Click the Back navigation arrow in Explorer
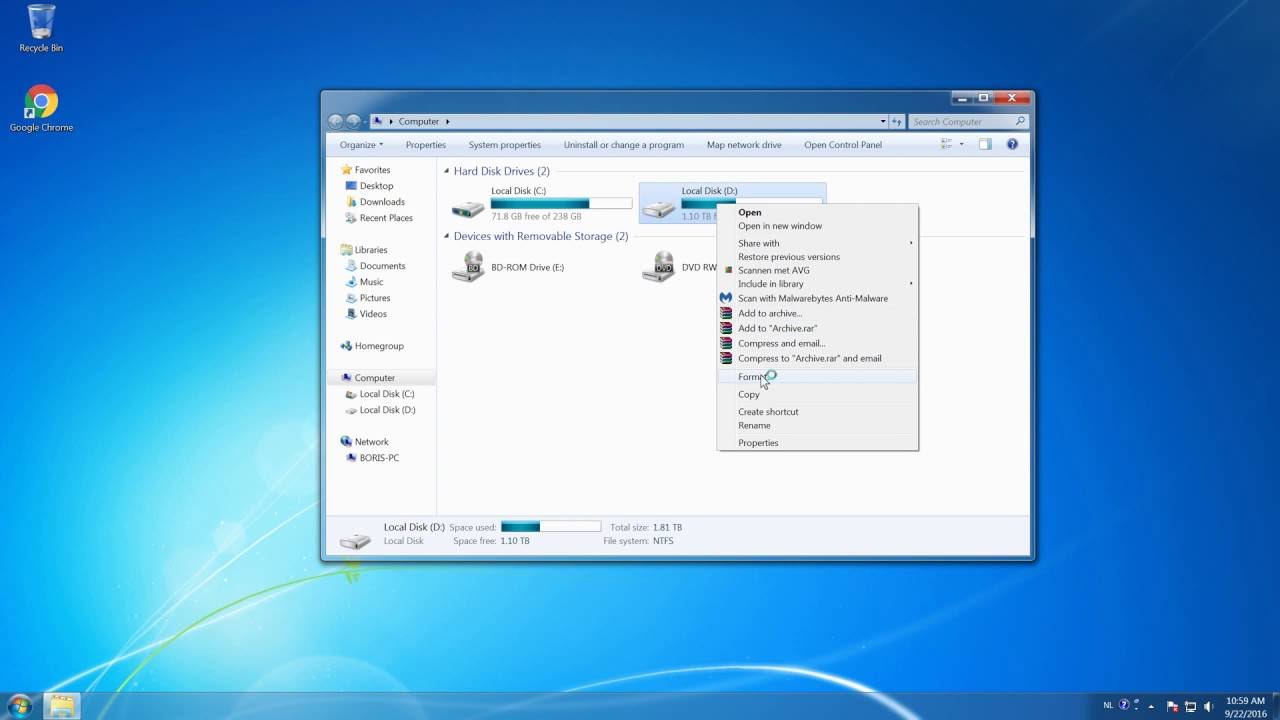 tap(336, 121)
